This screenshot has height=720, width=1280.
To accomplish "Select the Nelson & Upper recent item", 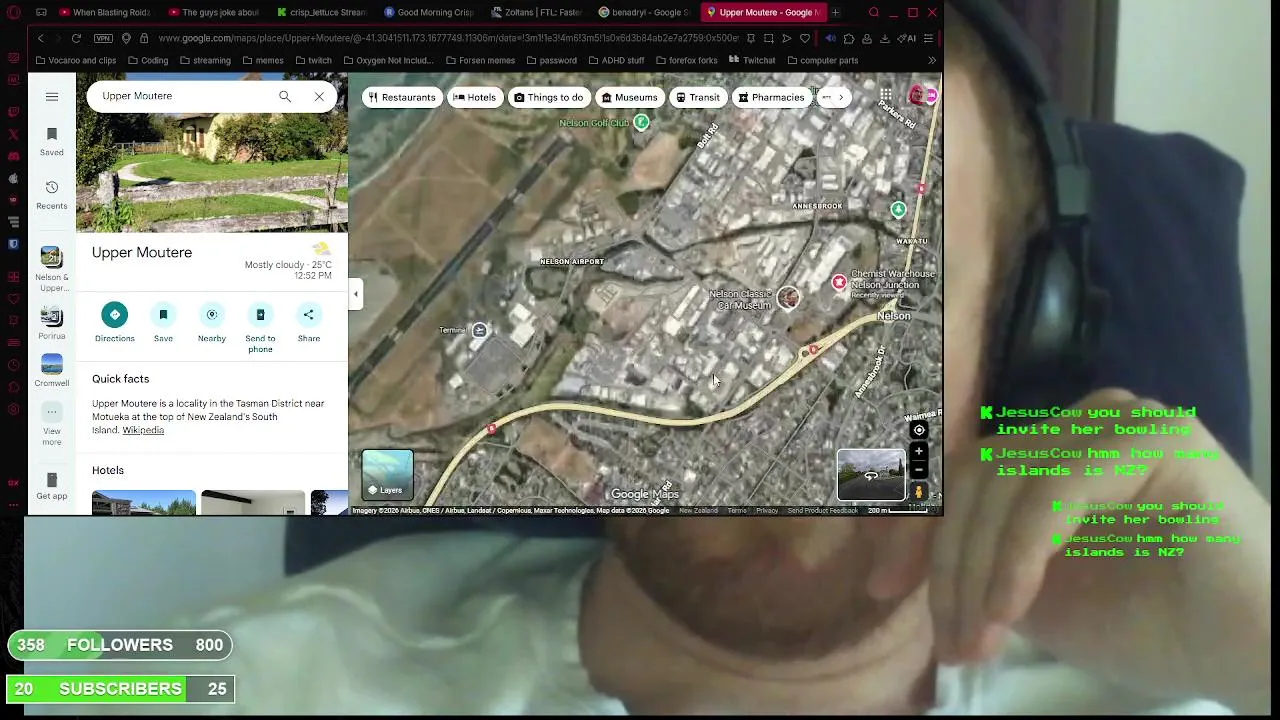I will pyautogui.click(x=51, y=269).
